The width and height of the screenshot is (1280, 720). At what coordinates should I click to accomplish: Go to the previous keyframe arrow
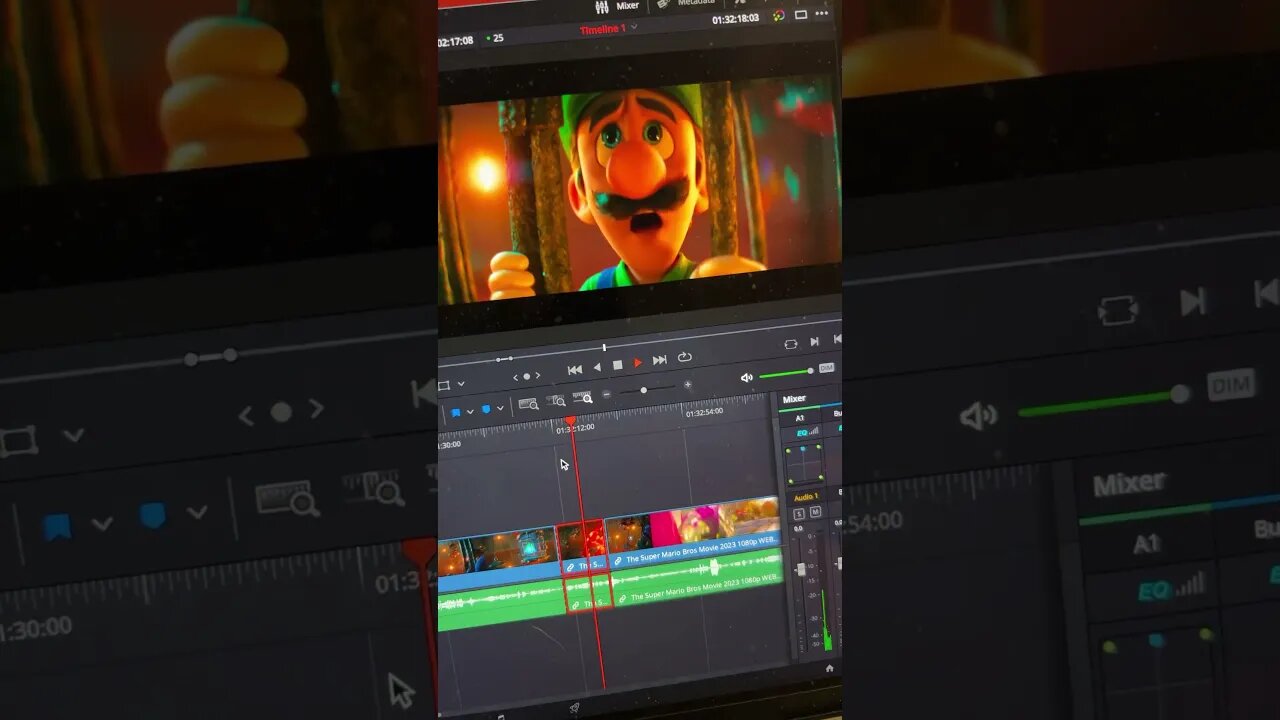click(x=516, y=378)
